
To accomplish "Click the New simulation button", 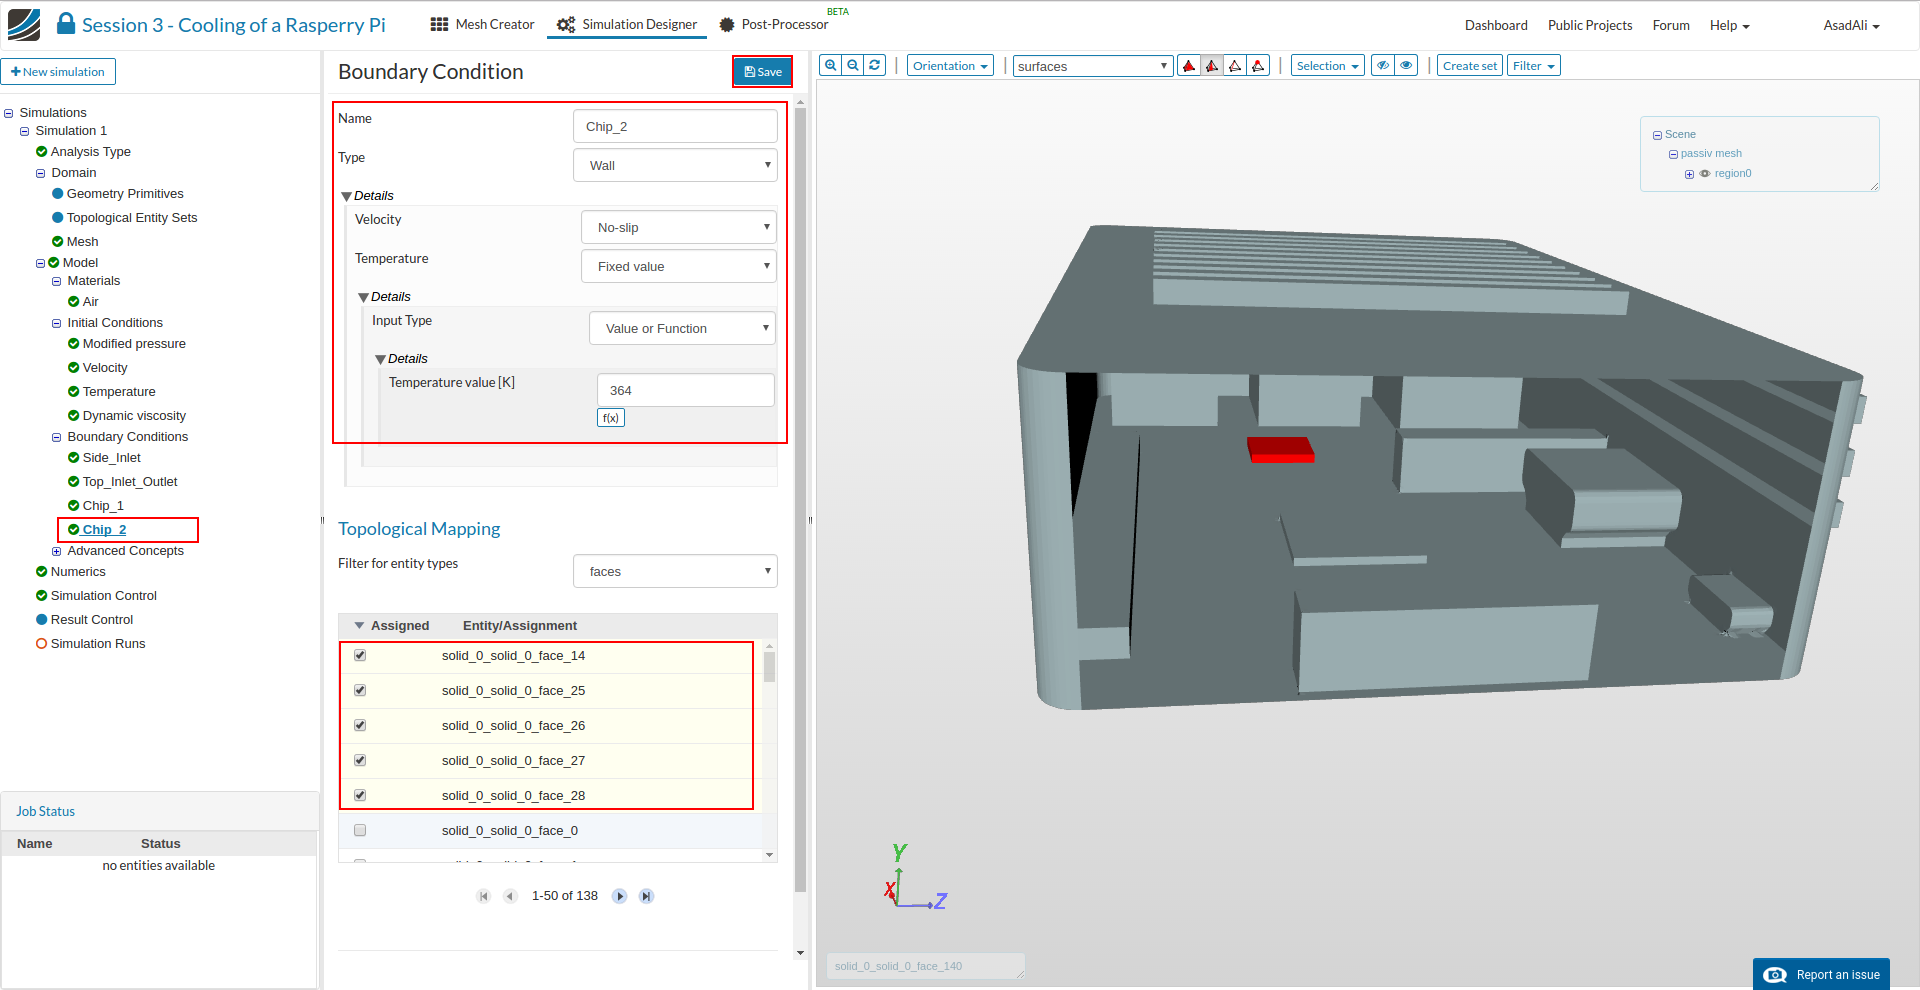I will coord(58,72).
